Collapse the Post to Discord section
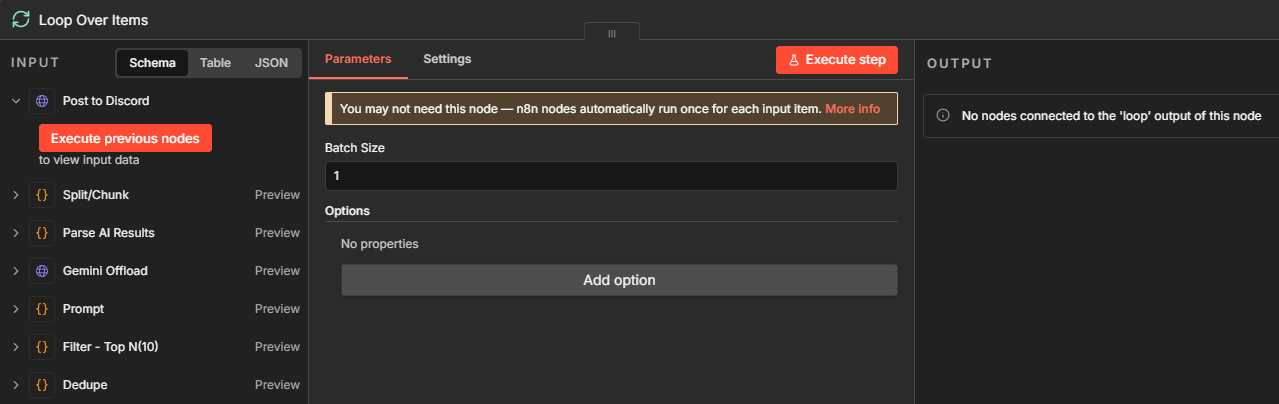This screenshot has width=1279, height=404. [16, 101]
